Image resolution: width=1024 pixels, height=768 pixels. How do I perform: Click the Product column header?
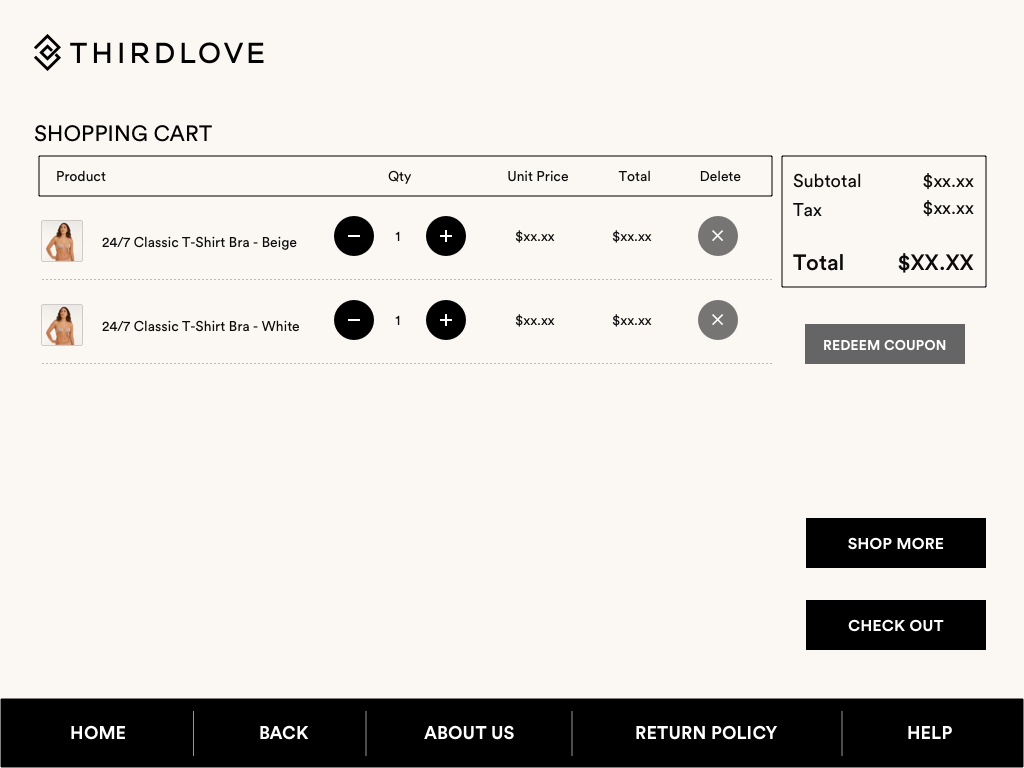click(x=81, y=176)
